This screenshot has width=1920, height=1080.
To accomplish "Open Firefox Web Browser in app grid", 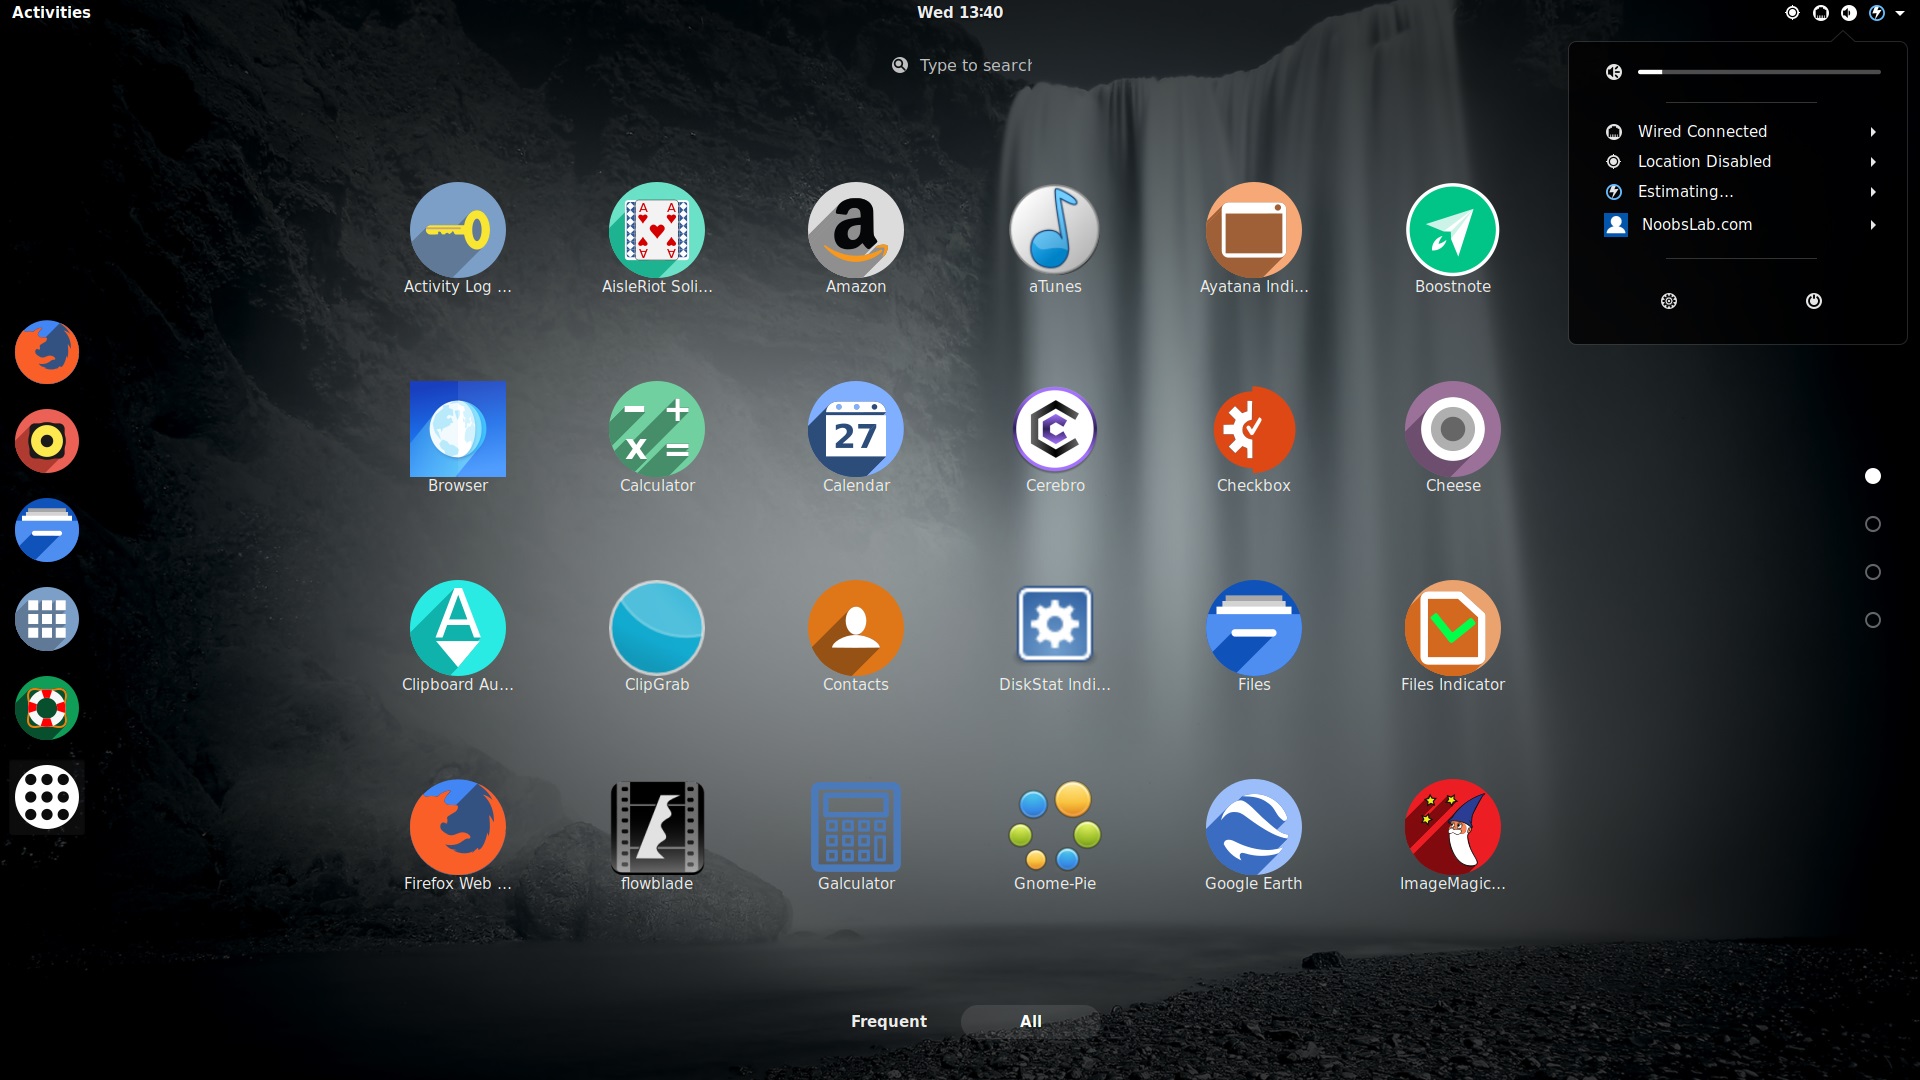I will tap(457, 836).
